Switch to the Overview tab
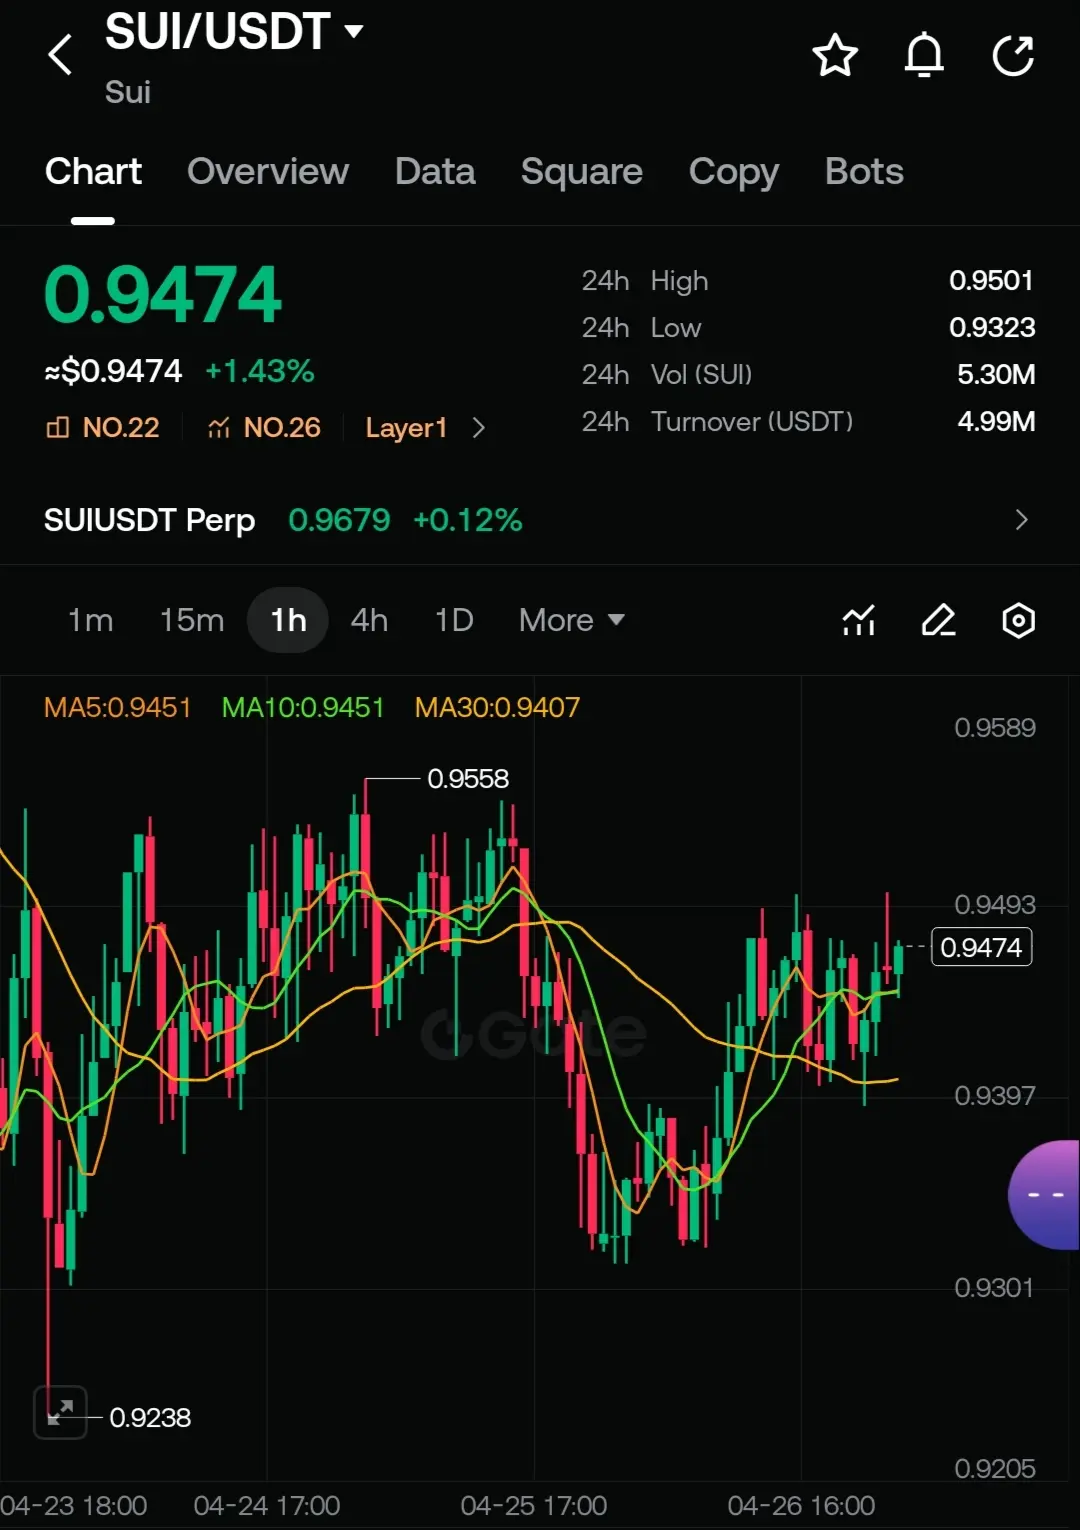The image size is (1080, 1530). 268,172
